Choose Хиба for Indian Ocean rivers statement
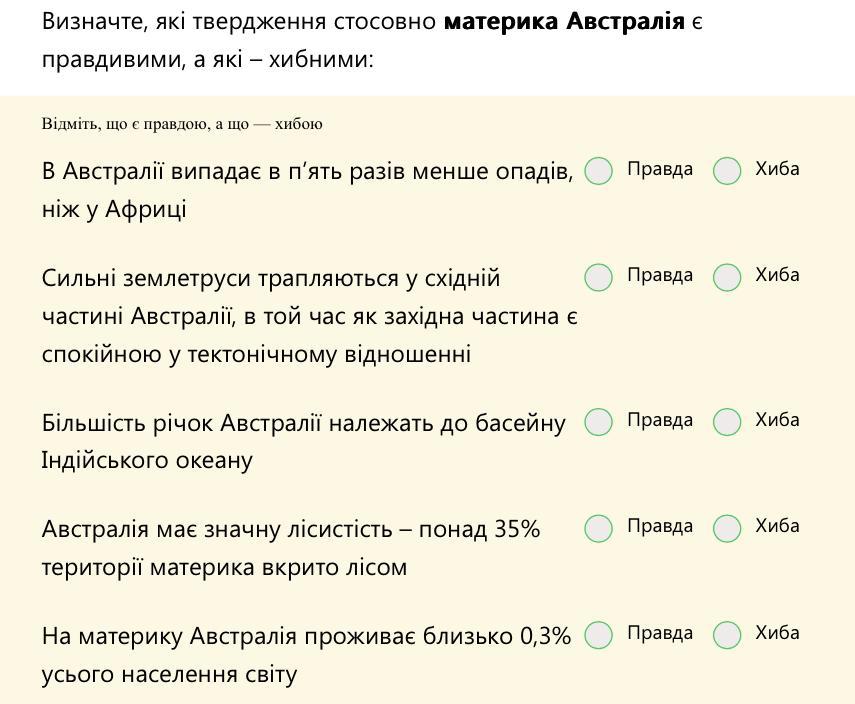The image size is (855, 704). tap(727, 422)
